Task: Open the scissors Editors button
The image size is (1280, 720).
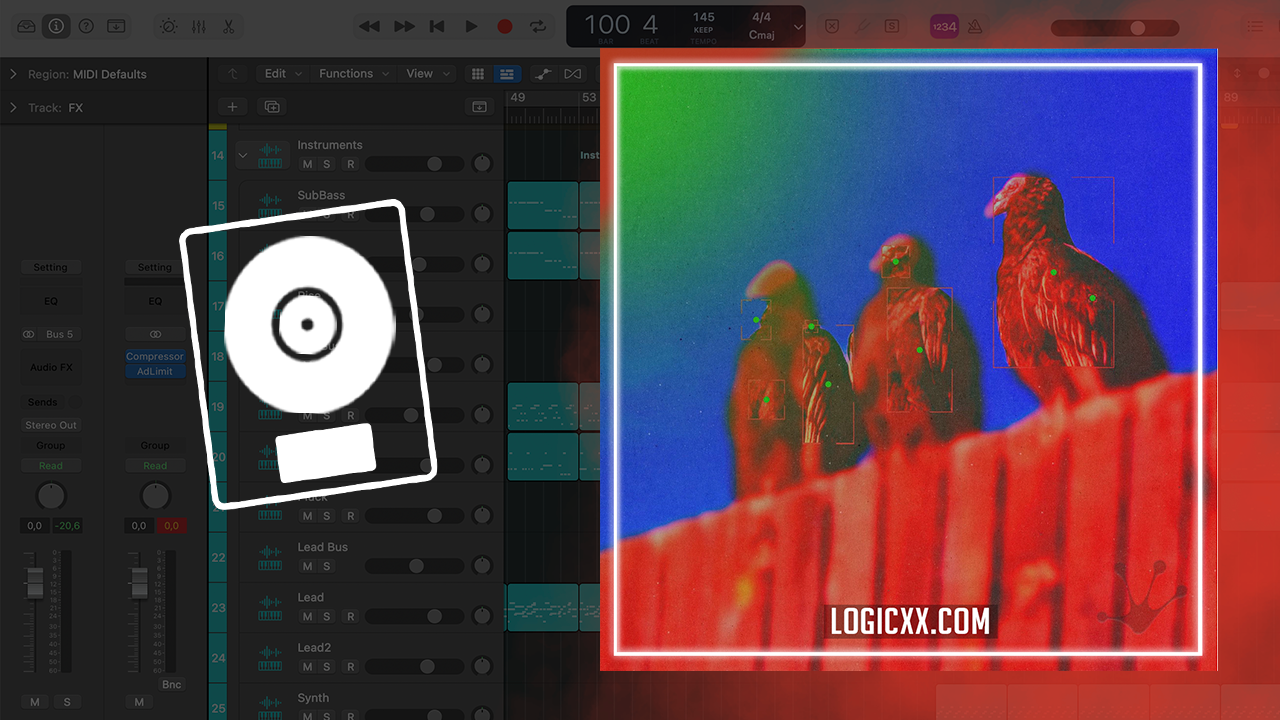Action: [x=228, y=27]
